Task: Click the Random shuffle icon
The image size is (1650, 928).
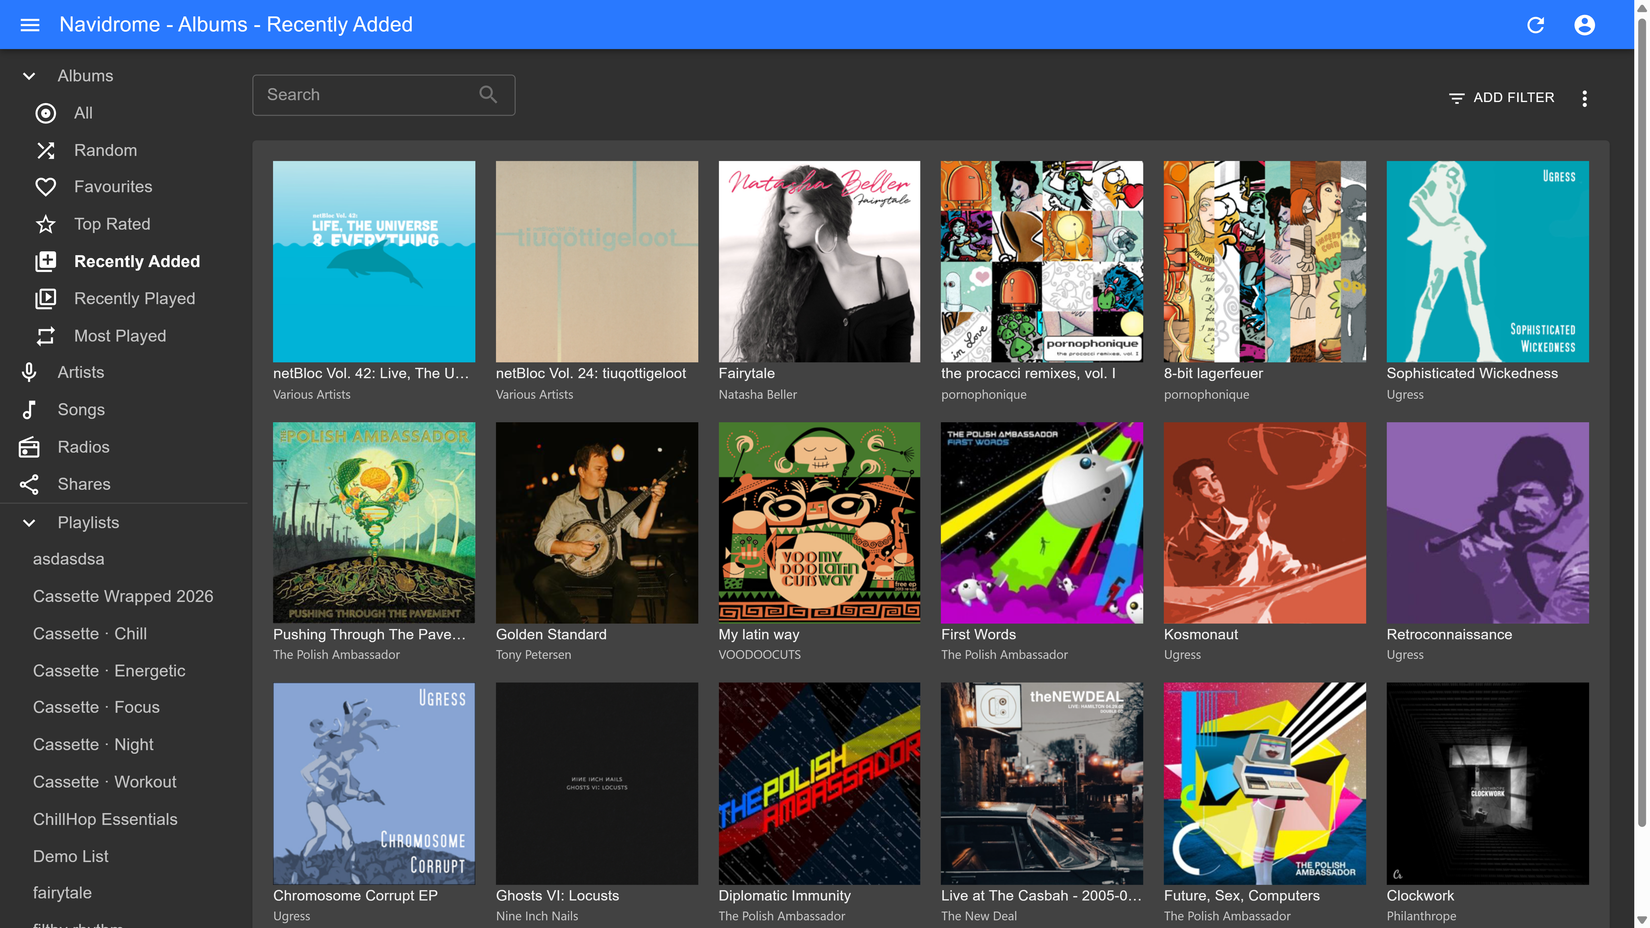Action: point(46,150)
